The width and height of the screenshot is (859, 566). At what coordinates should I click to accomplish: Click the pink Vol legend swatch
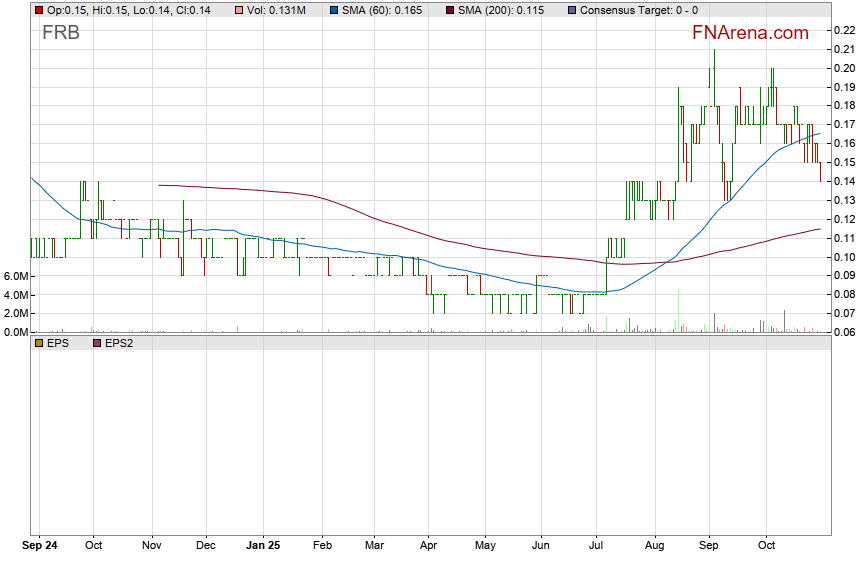pos(238,10)
